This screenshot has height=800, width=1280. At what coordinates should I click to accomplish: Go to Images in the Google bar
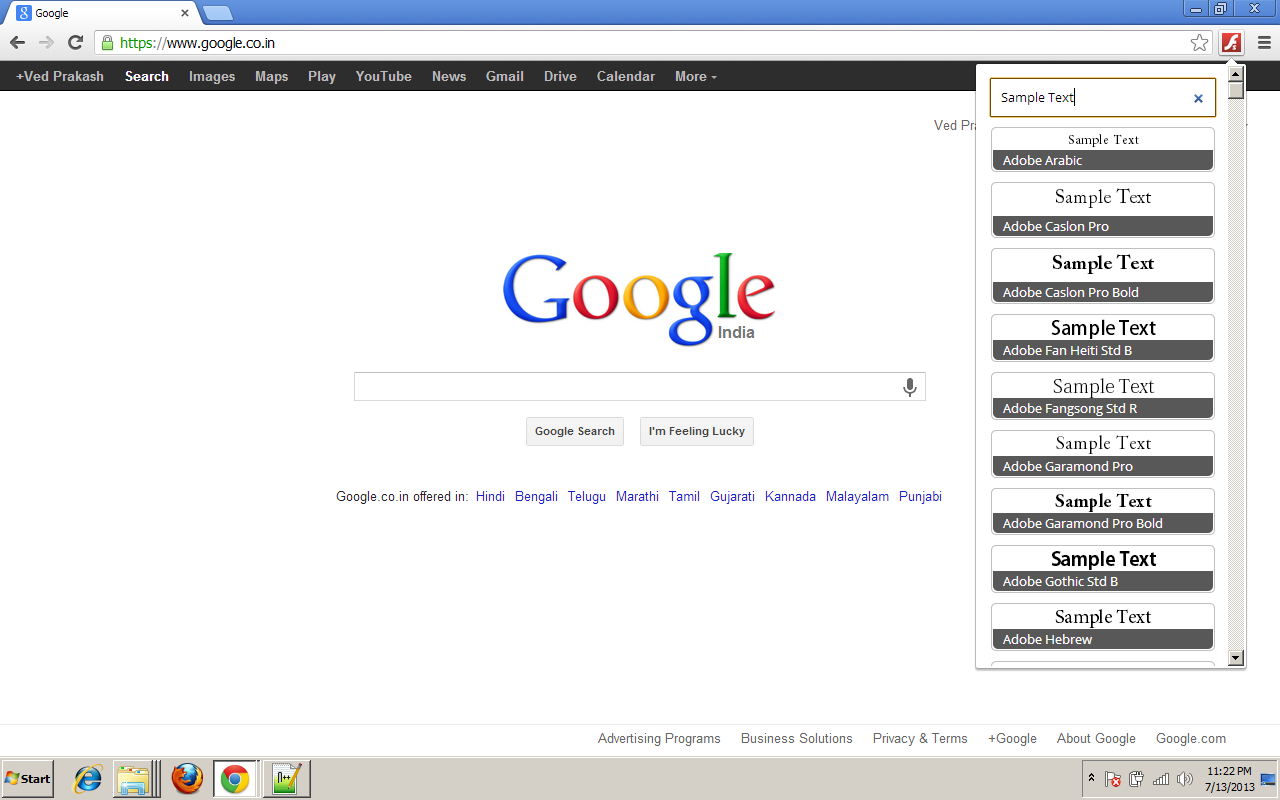[212, 76]
